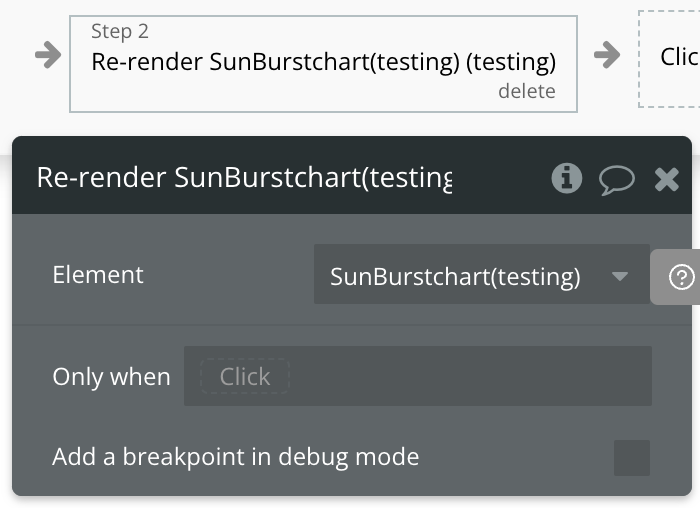Click empty area of Only when expression field
This screenshot has width=700, height=508.
(x=470, y=376)
